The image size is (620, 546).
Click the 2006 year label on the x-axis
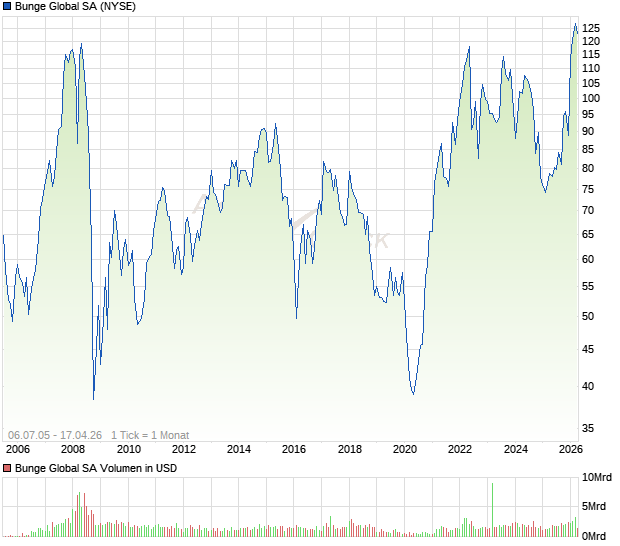click(18, 449)
